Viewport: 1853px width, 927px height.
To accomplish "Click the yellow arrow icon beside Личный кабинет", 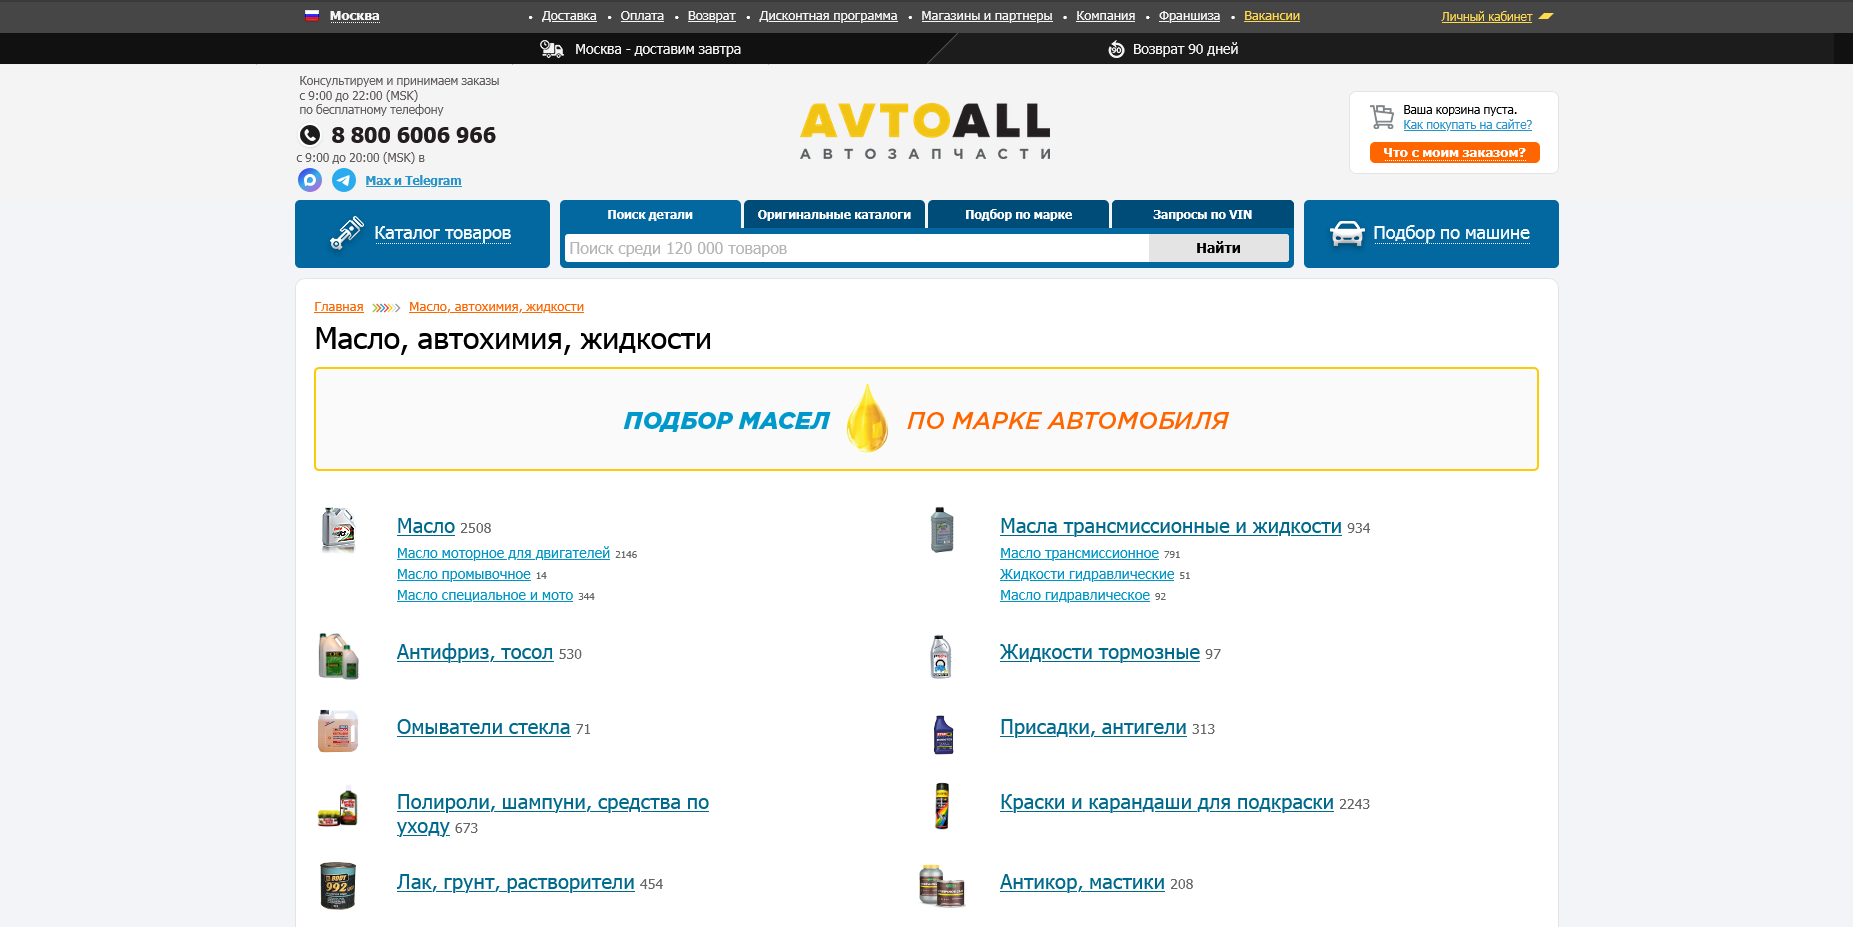I will (x=1546, y=16).
